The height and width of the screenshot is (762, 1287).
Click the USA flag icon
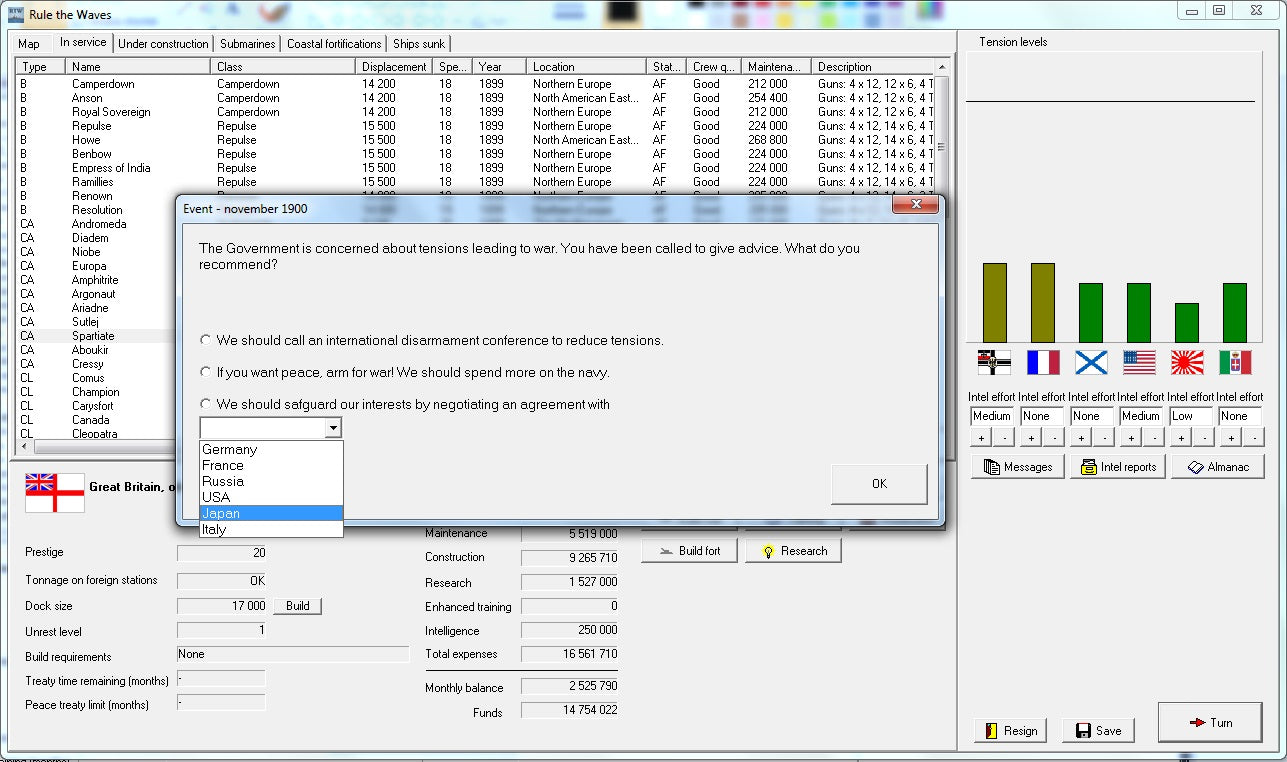coord(1139,362)
